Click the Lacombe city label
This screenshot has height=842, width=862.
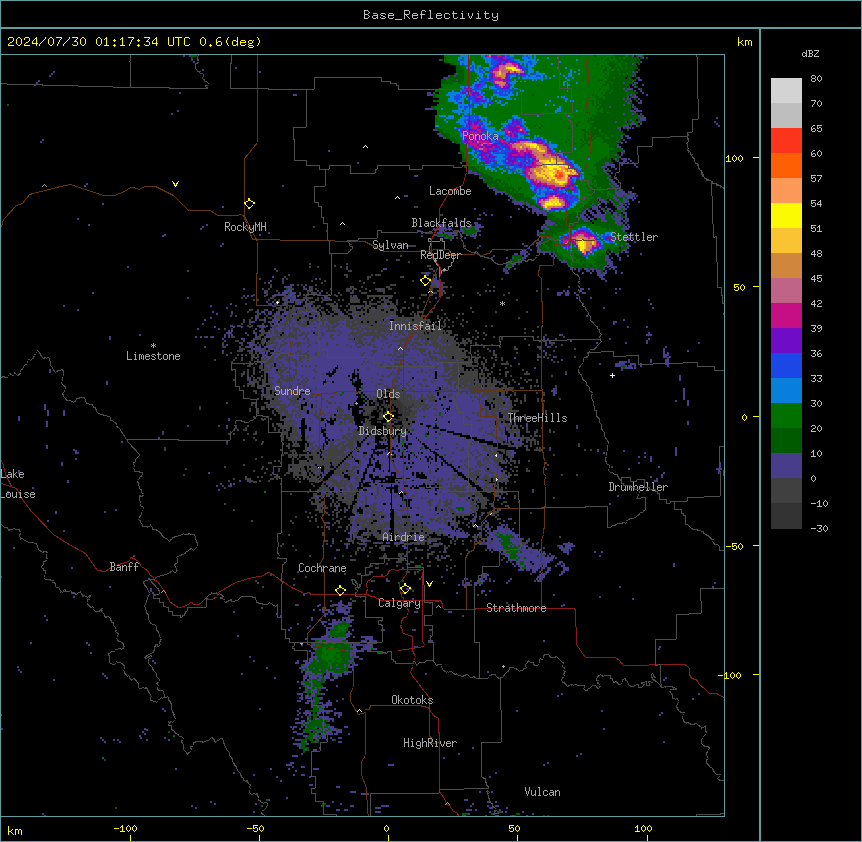pyautogui.click(x=450, y=191)
